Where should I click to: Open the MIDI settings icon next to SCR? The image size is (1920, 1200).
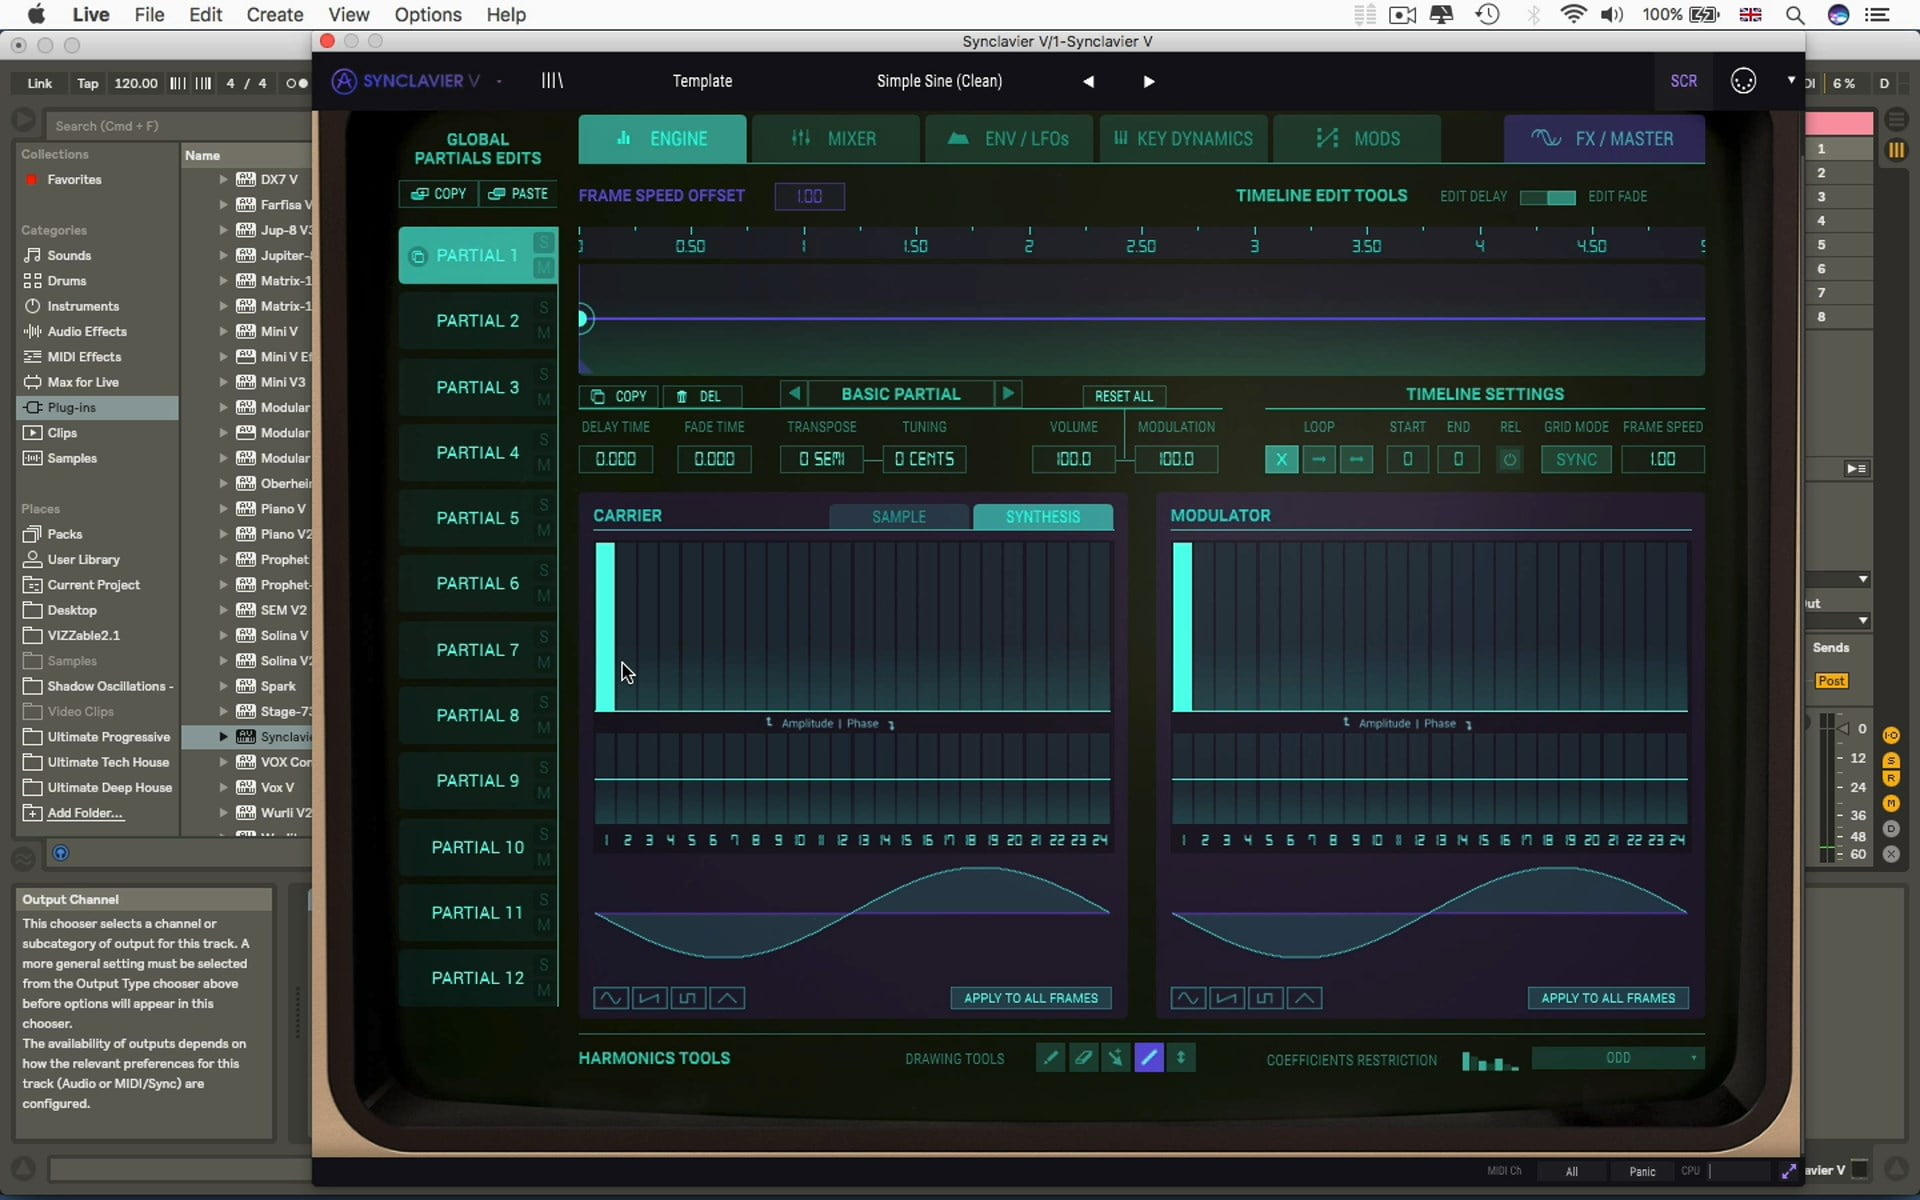coord(1743,81)
